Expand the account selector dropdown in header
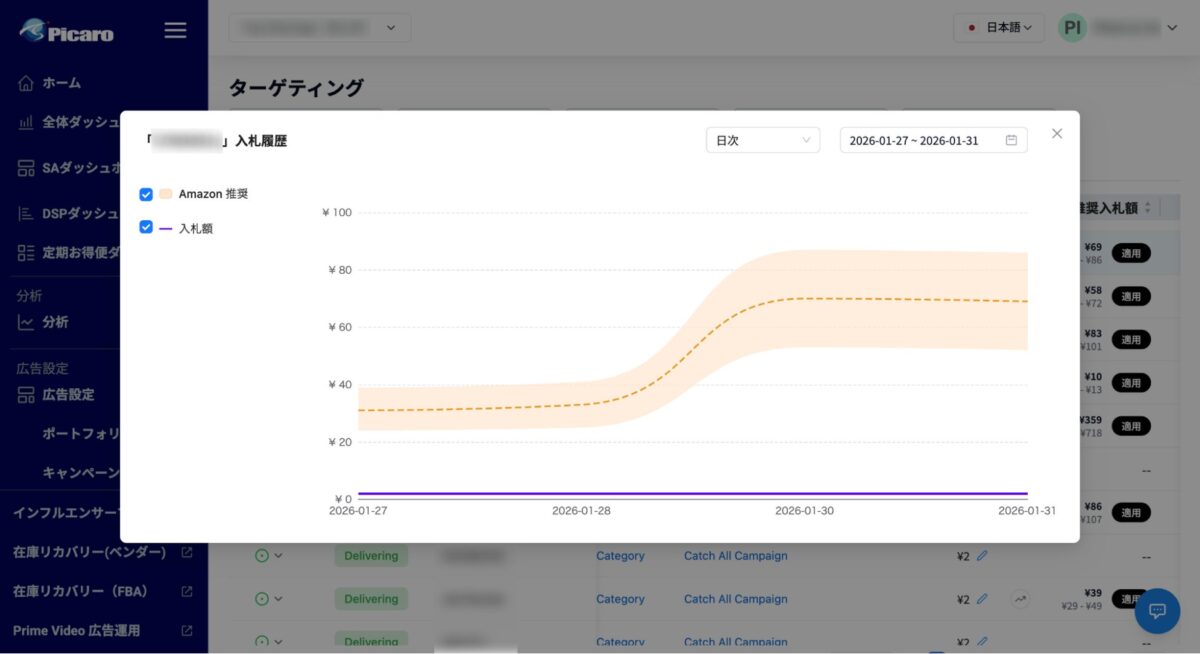This screenshot has width=1200, height=654. point(319,28)
